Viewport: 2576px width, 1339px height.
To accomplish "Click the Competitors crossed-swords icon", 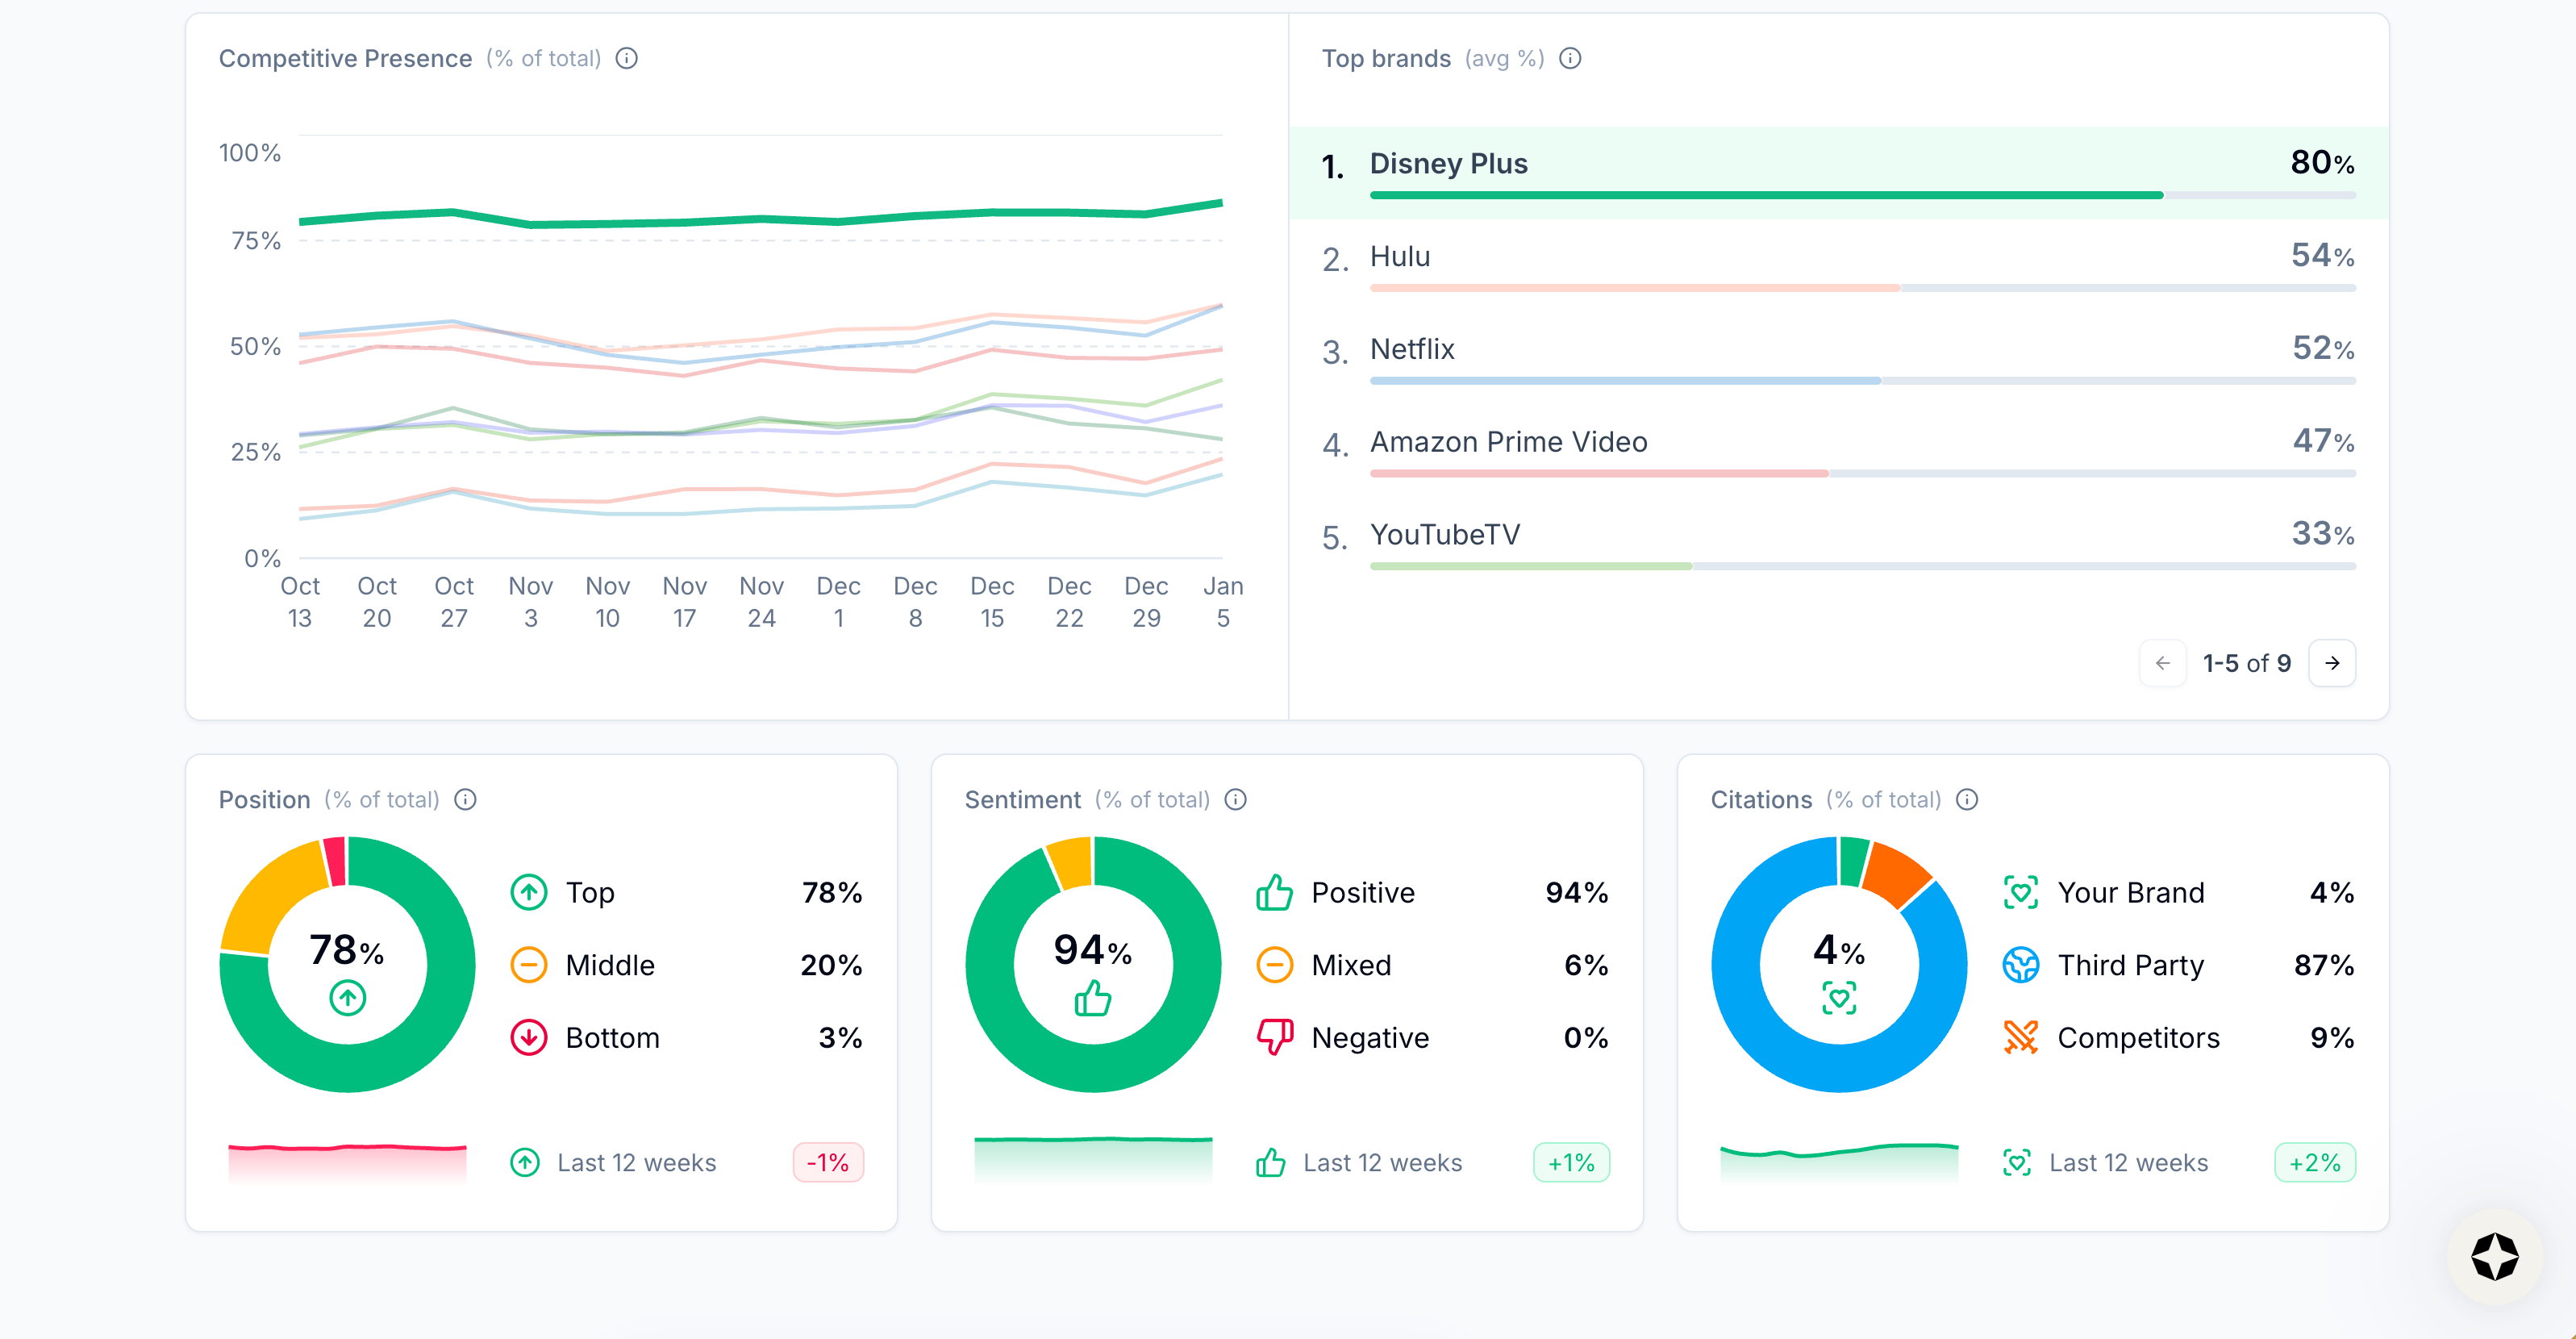I will (2020, 1037).
